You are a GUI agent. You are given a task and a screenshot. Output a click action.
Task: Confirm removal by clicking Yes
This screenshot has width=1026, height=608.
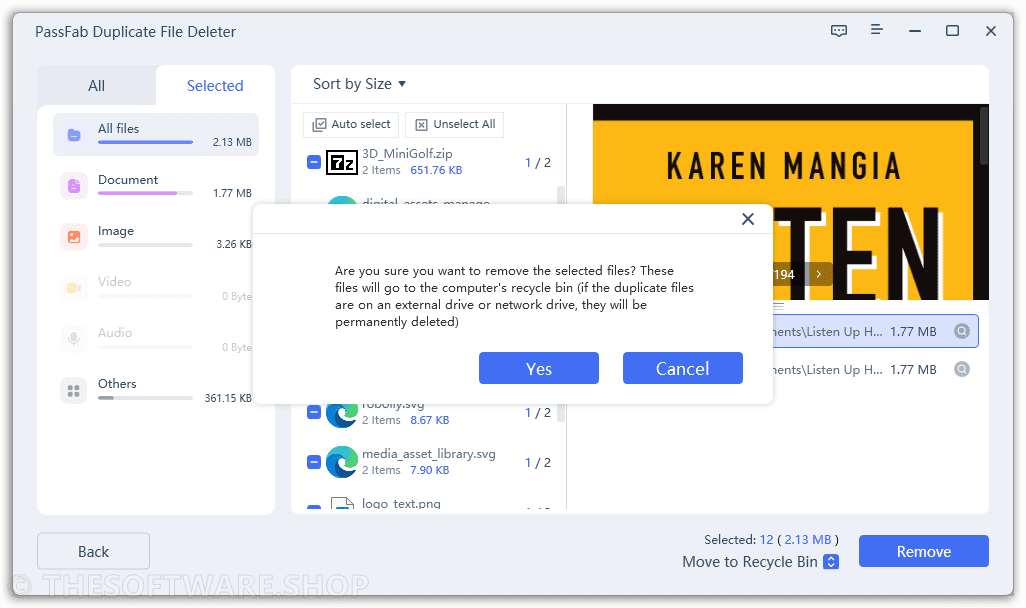coord(539,368)
